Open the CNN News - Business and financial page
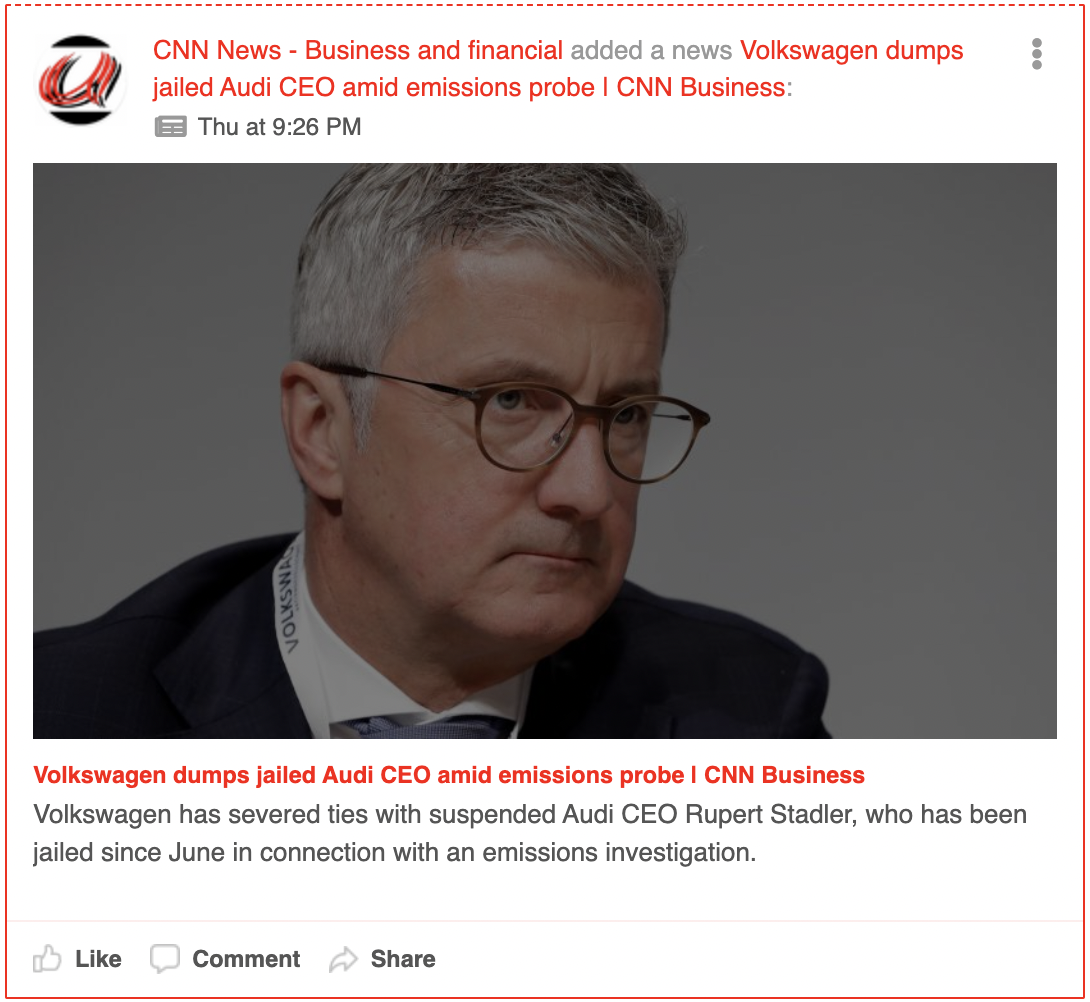The width and height of the screenshot is (1090, 1002). tap(357, 51)
